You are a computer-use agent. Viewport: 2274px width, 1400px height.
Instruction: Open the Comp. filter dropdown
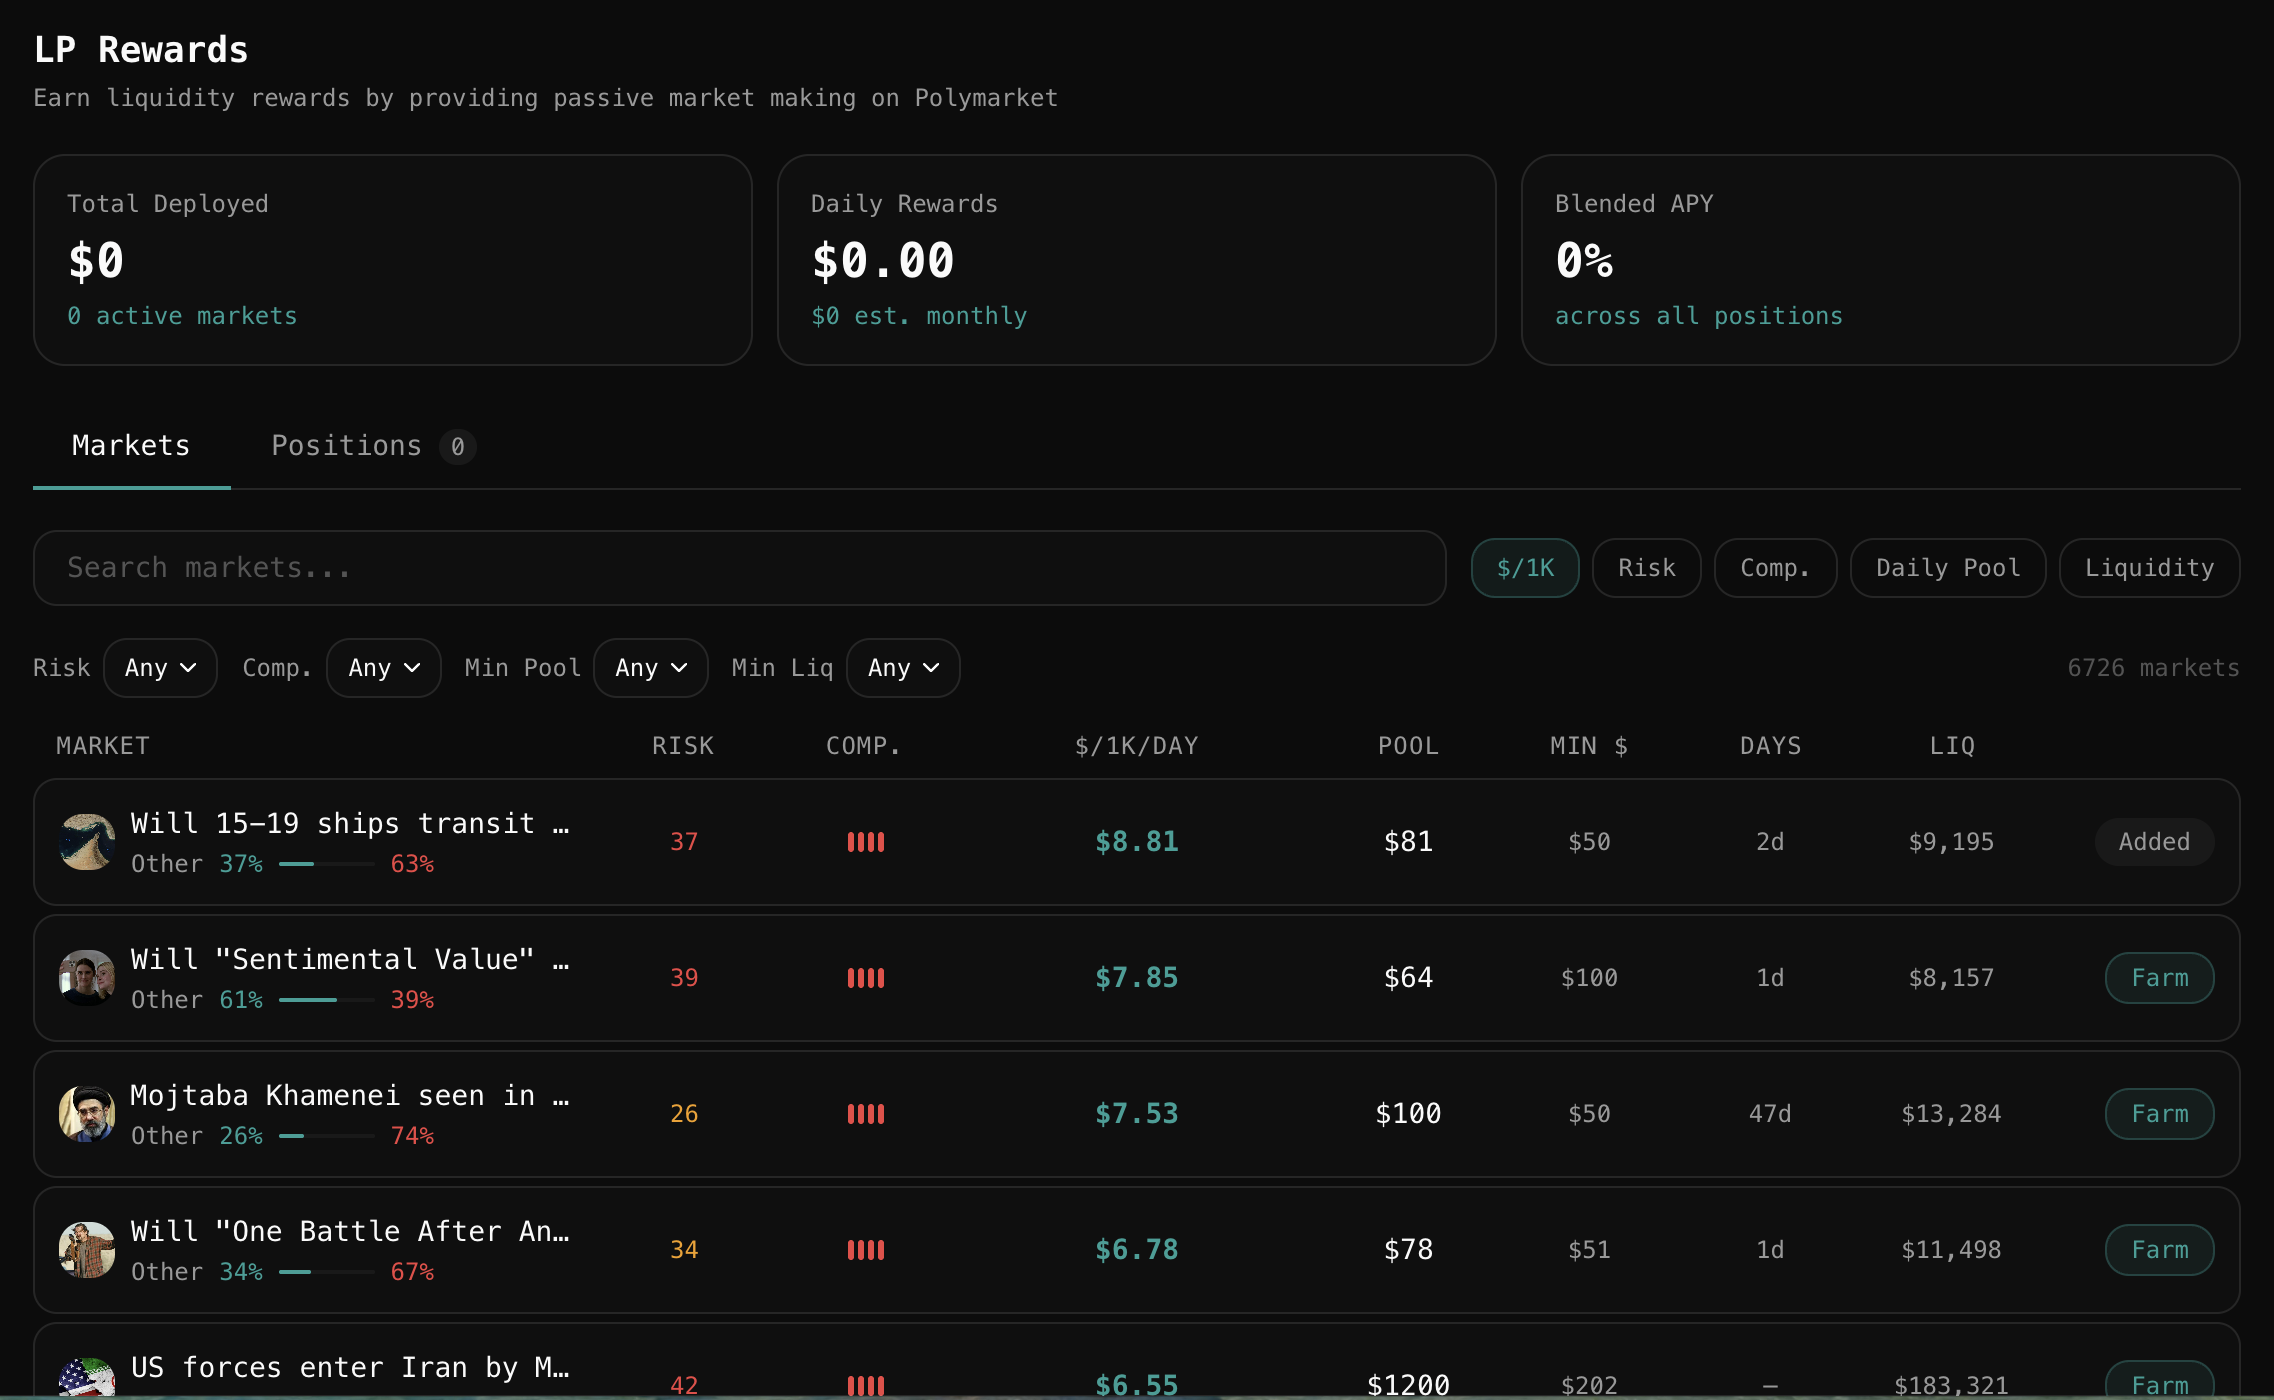(383, 668)
